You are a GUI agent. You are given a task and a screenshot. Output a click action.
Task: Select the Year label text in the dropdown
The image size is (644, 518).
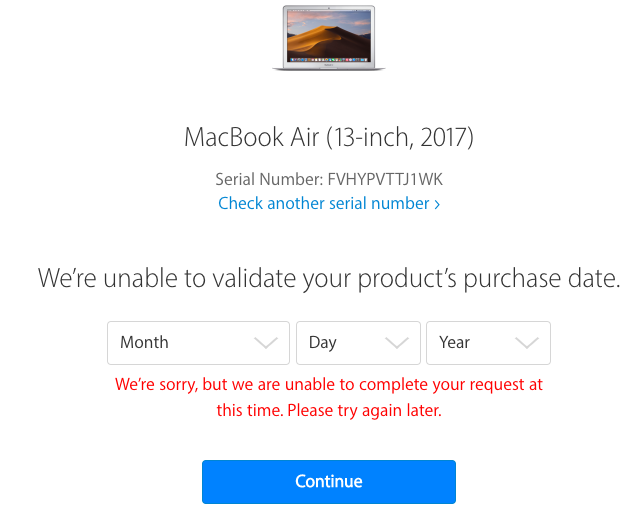point(454,342)
